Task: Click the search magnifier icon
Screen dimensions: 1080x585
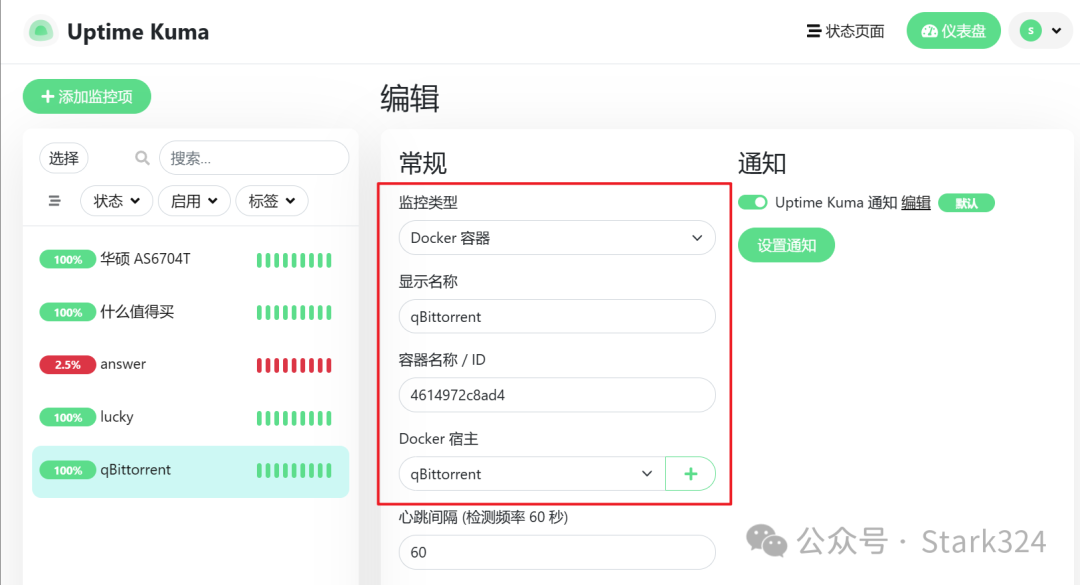Action: click(x=142, y=158)
